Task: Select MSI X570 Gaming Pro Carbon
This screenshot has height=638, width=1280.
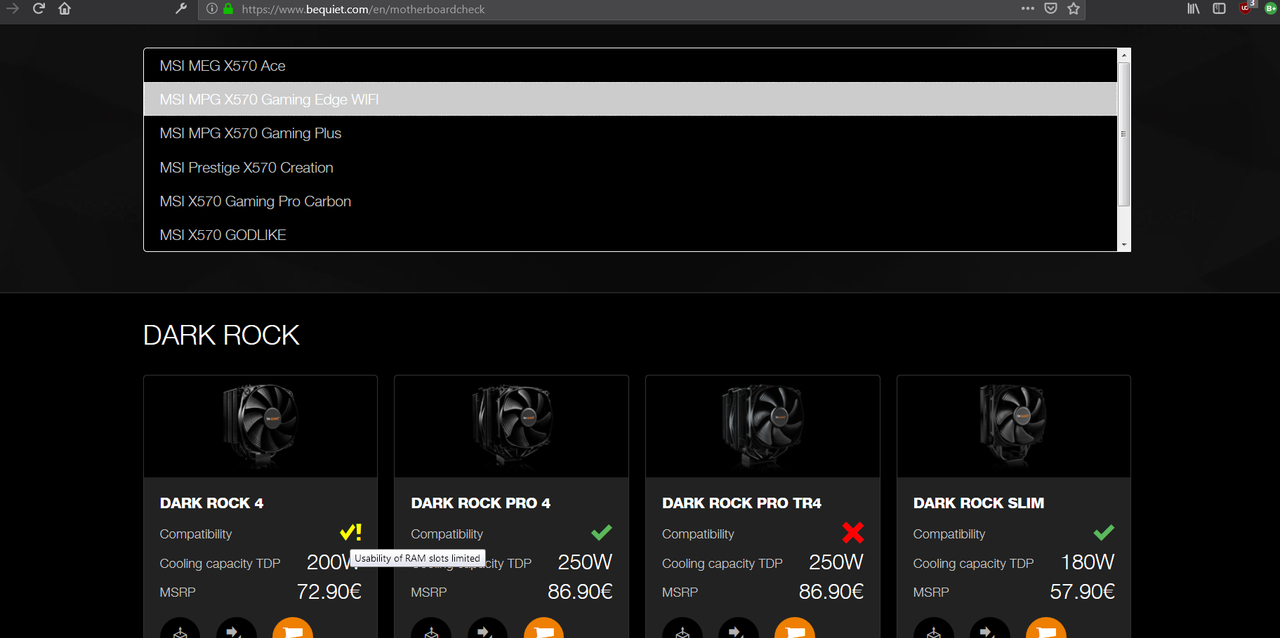Action: coord(630,201)
